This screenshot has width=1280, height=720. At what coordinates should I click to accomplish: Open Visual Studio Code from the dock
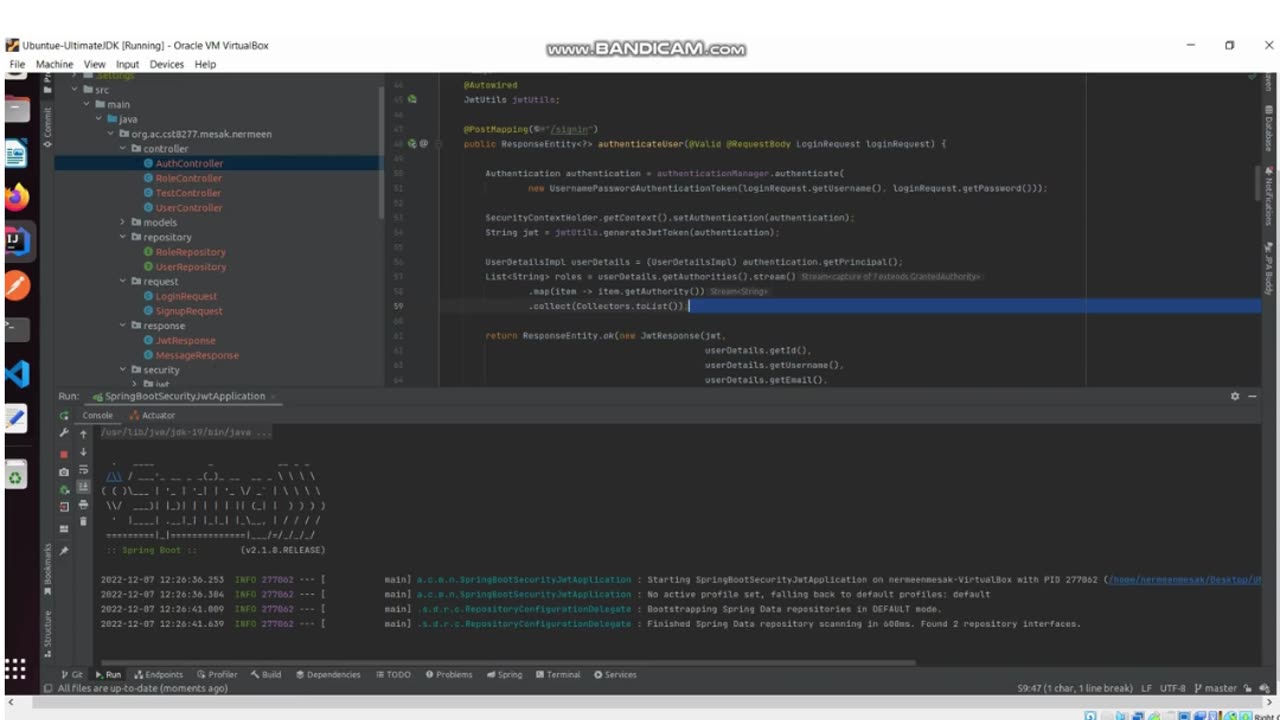coord(17,374)
